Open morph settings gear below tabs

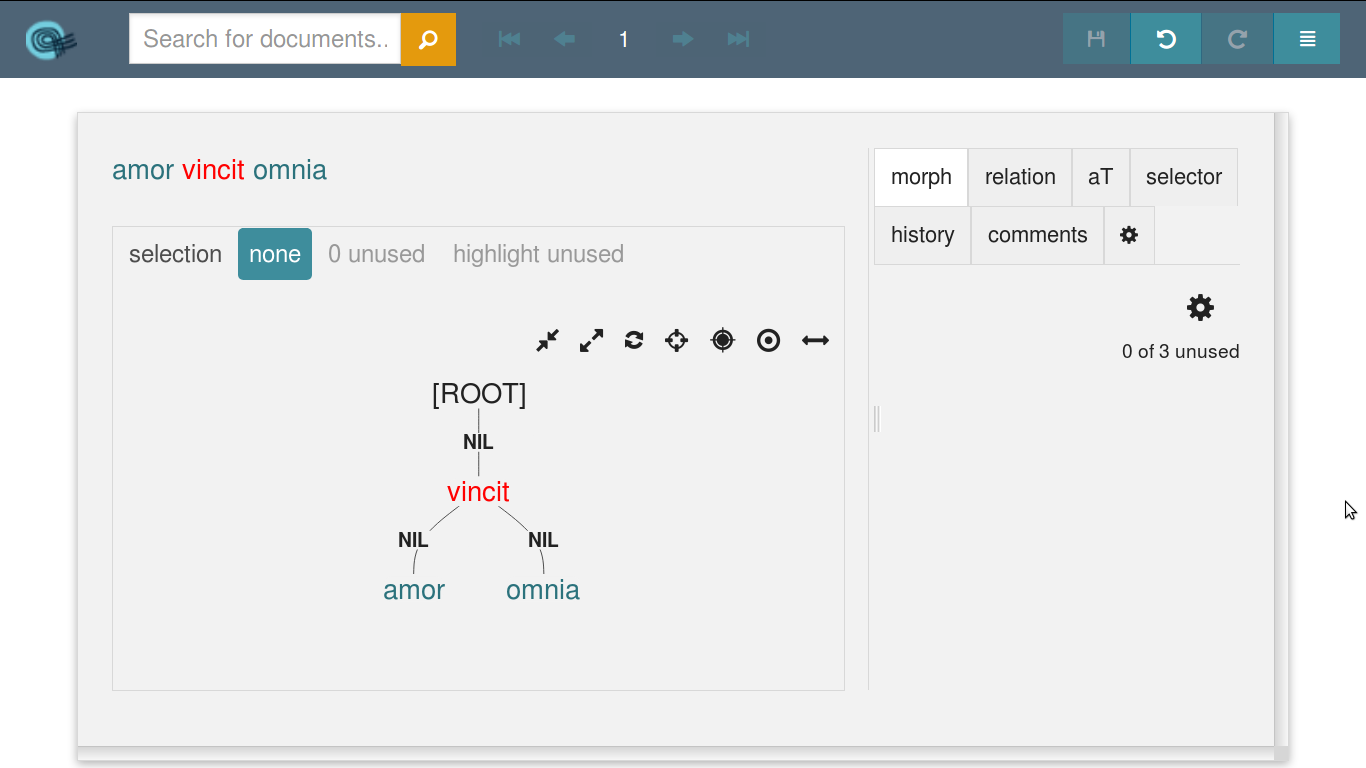(1200, 308)
